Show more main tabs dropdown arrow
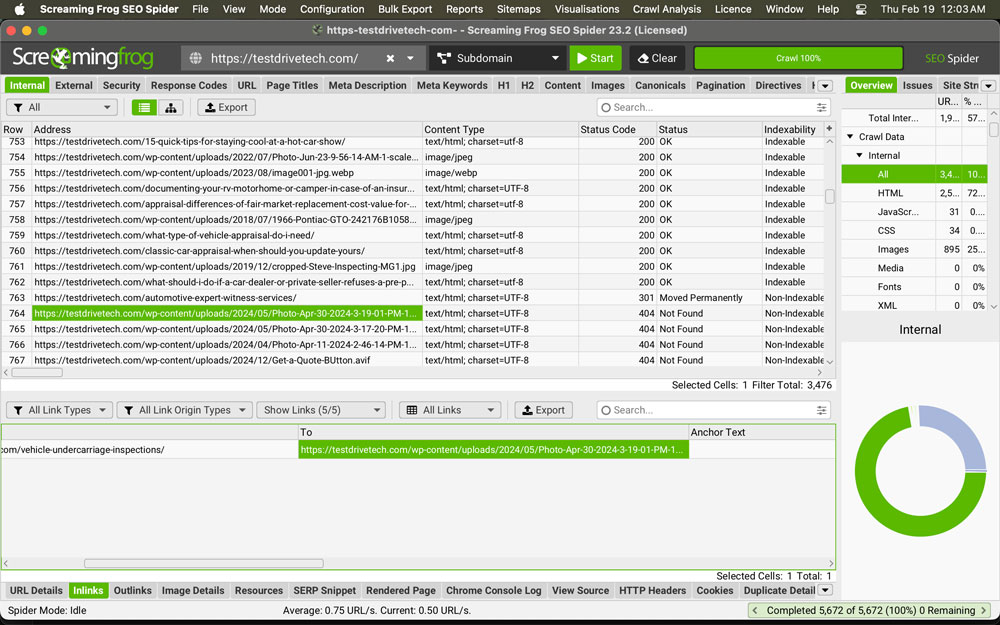1000x625 pixels. [x=825, y=85]
